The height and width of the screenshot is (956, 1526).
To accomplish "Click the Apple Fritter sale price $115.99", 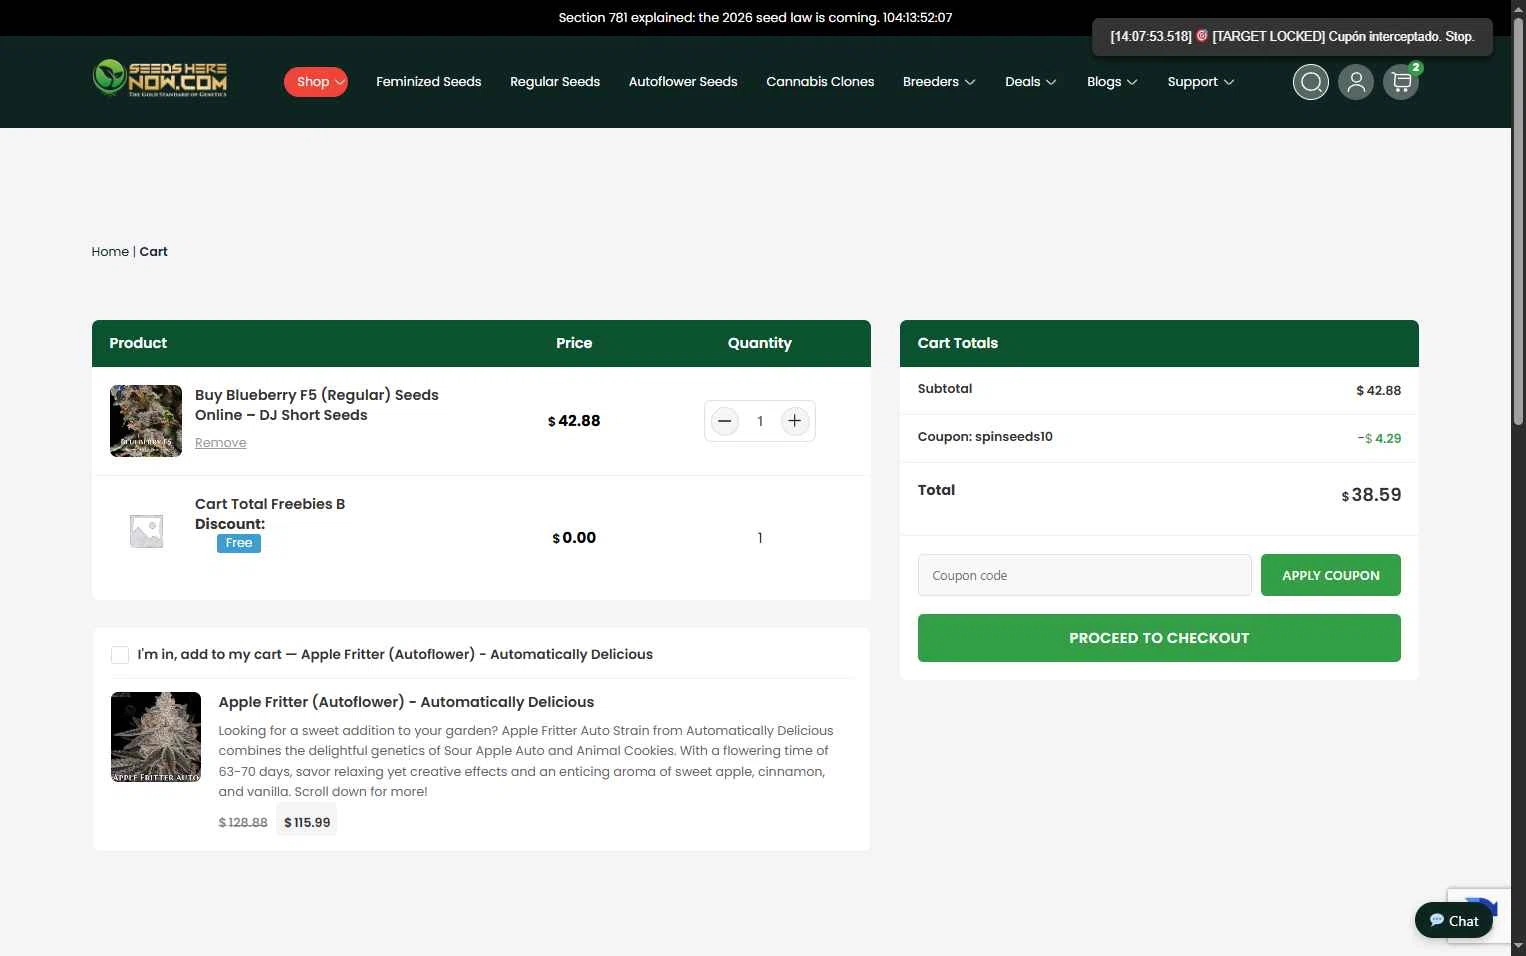I will pos(307,822).
